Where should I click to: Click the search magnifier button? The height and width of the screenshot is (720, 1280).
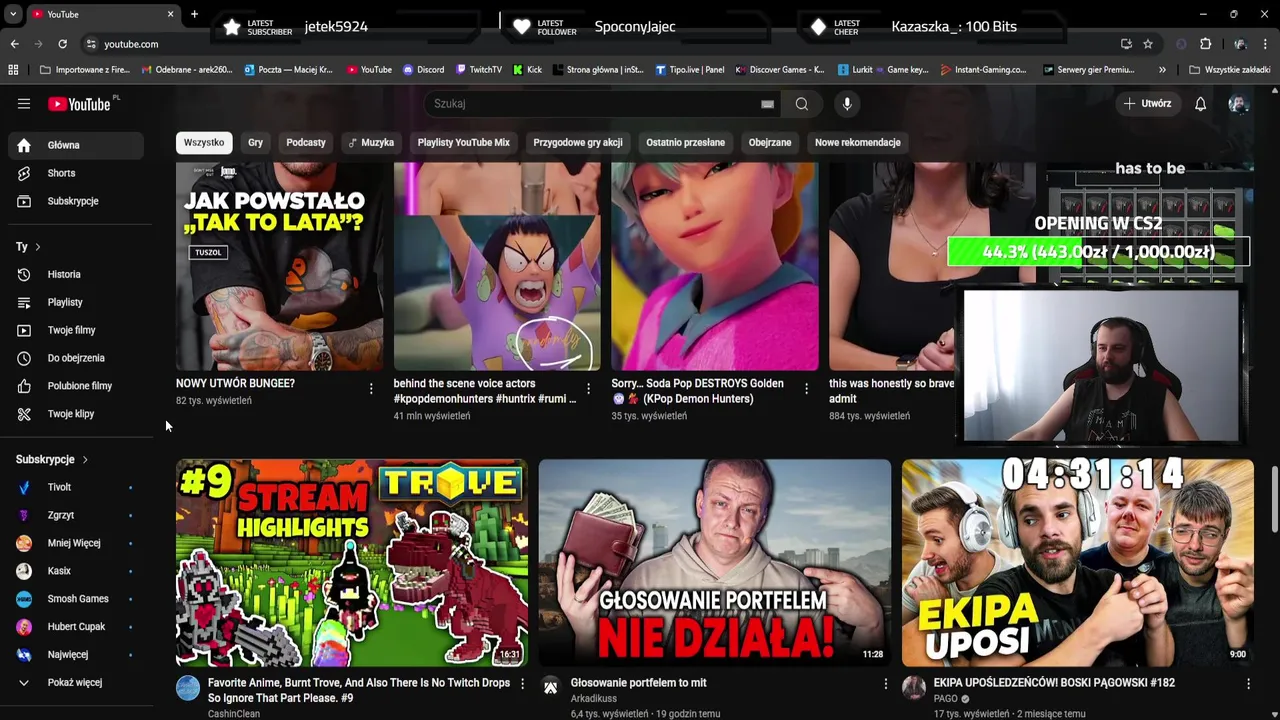802,104
